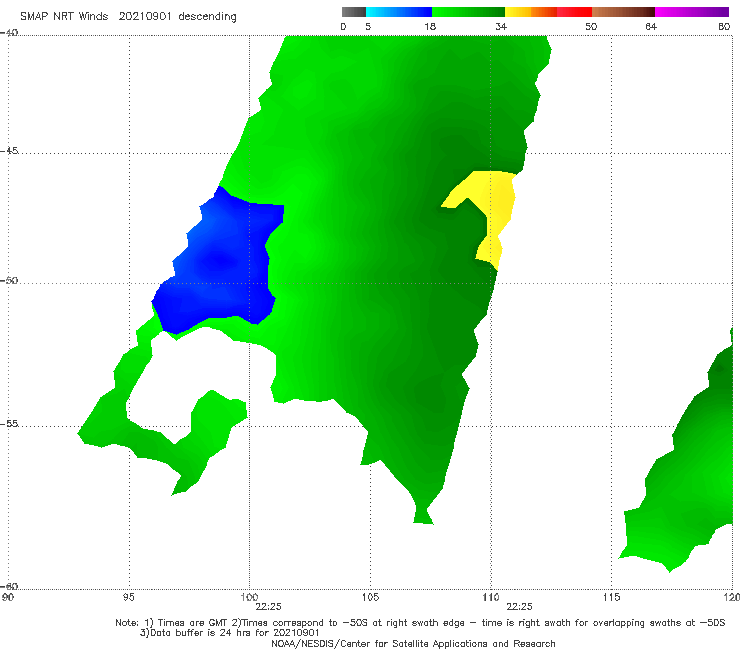The width and height of the screenshot is (740, 650).
Task: Click the brown segment of the color bar
Action: [623, 12]
